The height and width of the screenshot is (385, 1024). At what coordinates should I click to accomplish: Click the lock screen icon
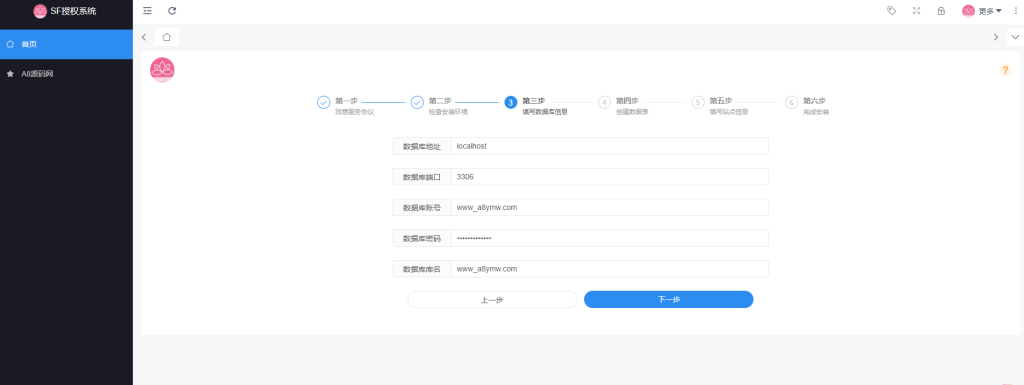pyautogui.click(x=941, y=10)
